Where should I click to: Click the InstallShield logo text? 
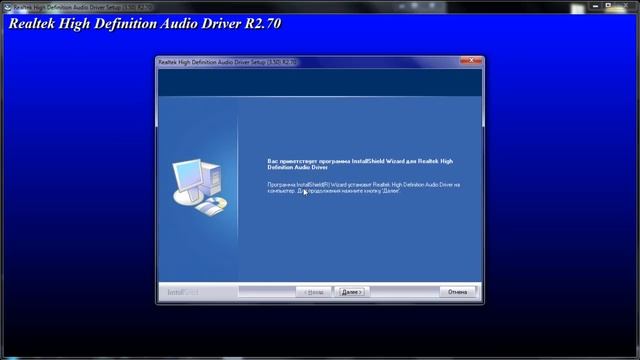183,292
